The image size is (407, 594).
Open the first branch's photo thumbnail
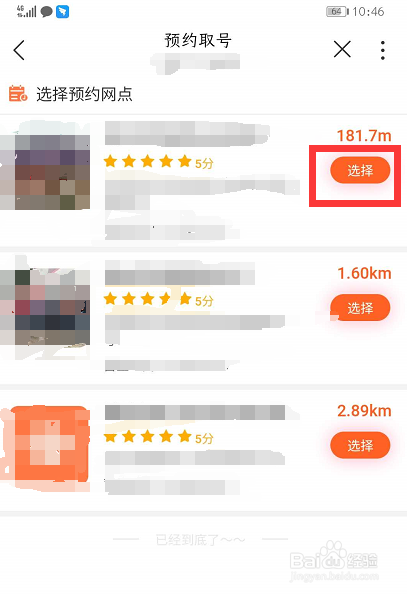(45, 172)
